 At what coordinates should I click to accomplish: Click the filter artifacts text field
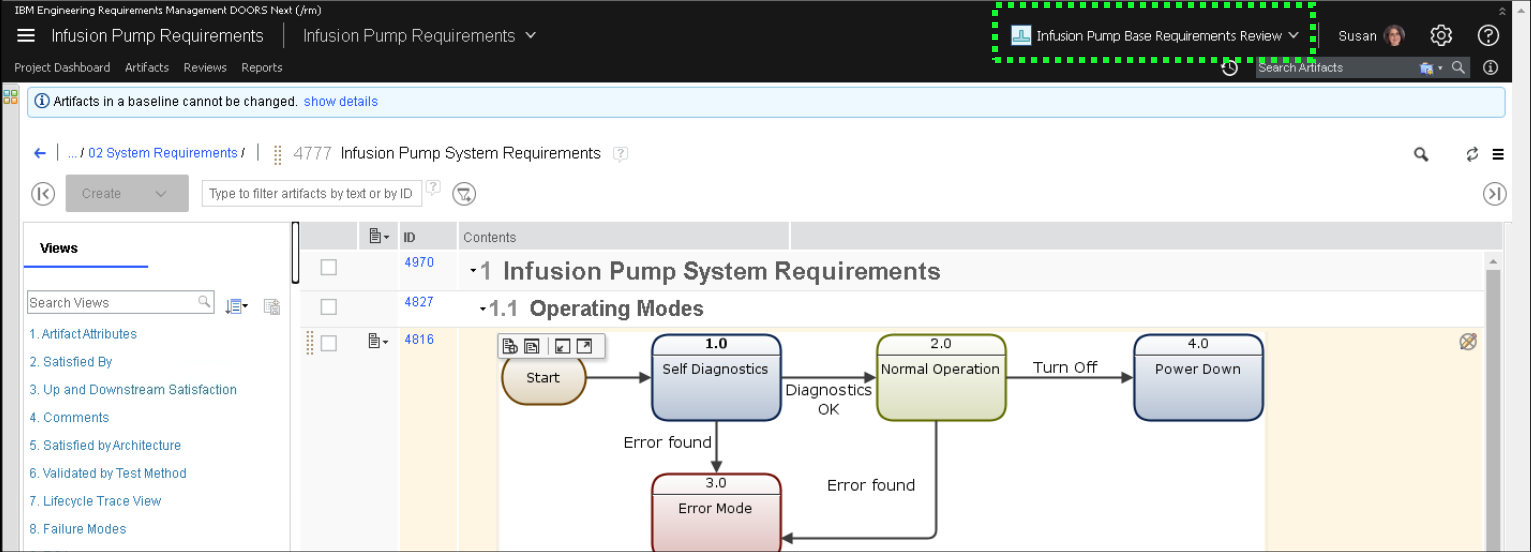311,194
